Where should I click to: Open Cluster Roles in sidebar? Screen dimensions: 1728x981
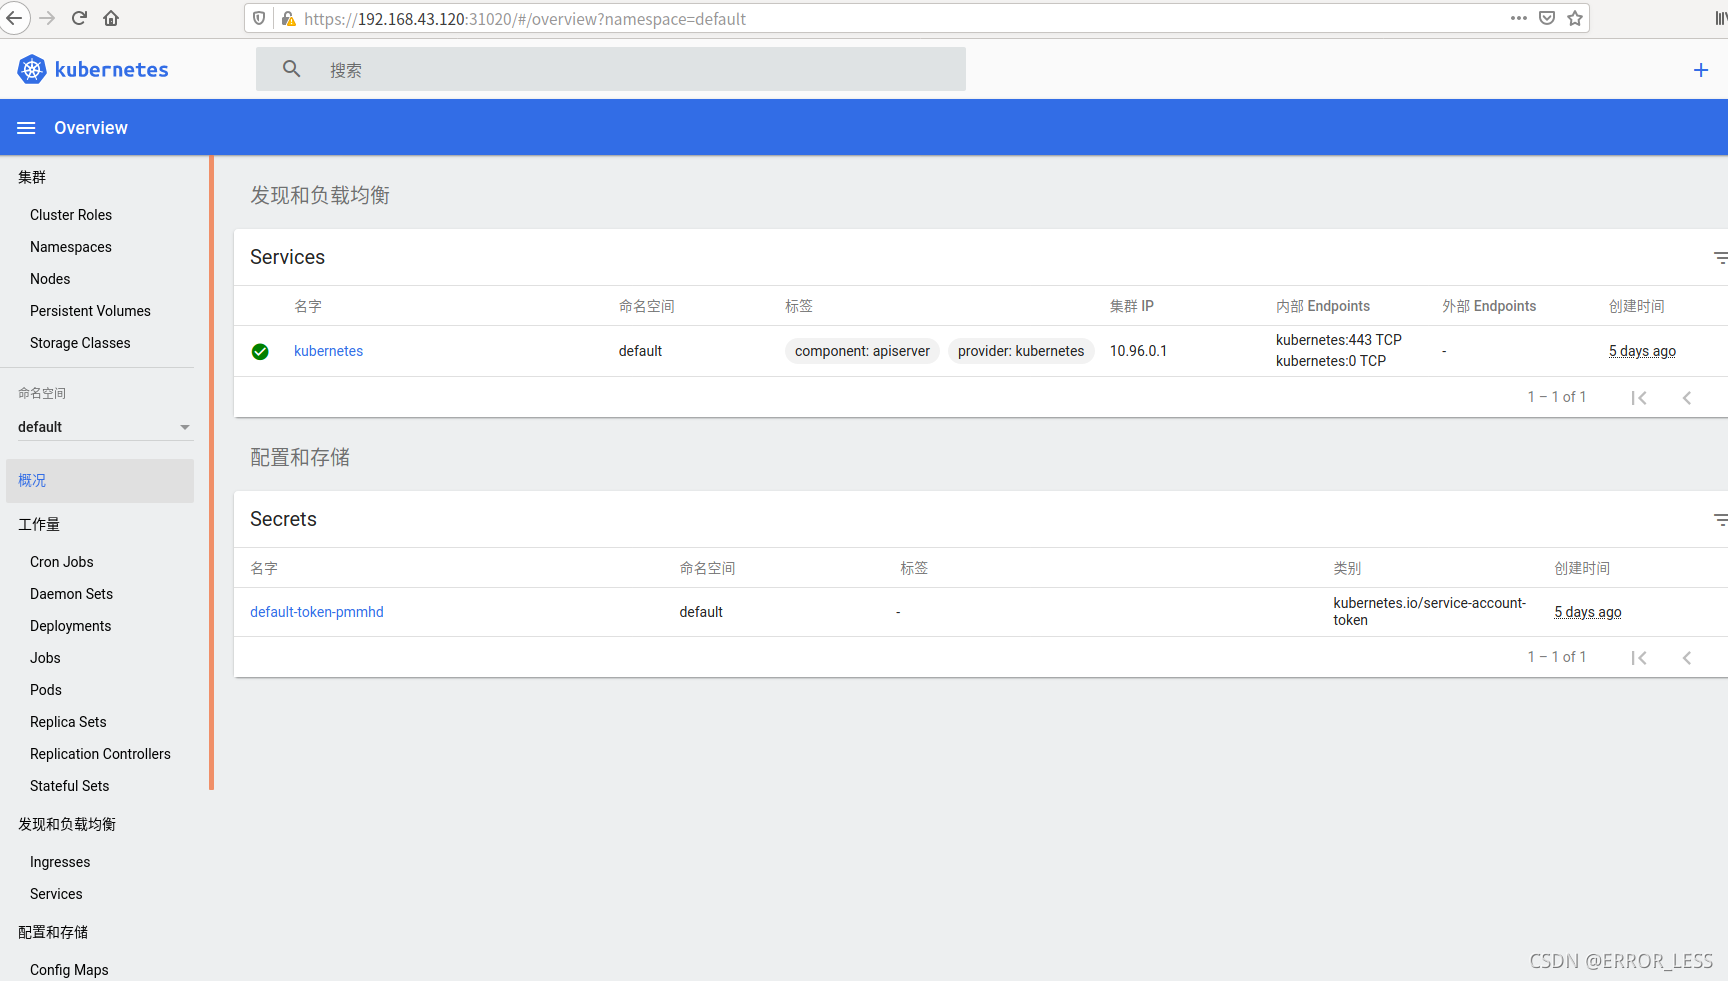coord(71,215)
